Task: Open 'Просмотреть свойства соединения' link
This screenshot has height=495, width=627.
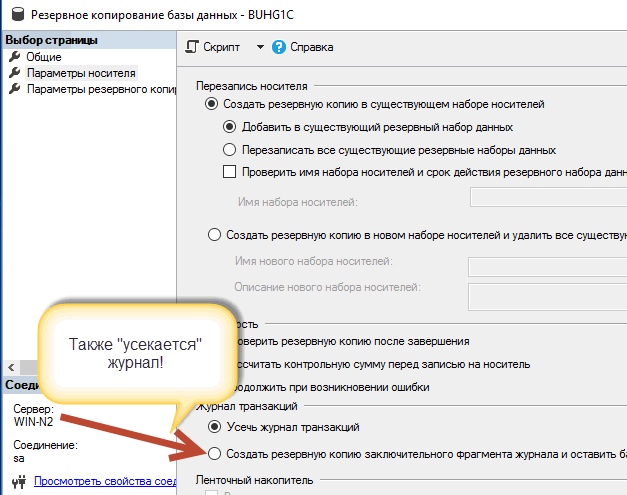Action: (105, 481)
